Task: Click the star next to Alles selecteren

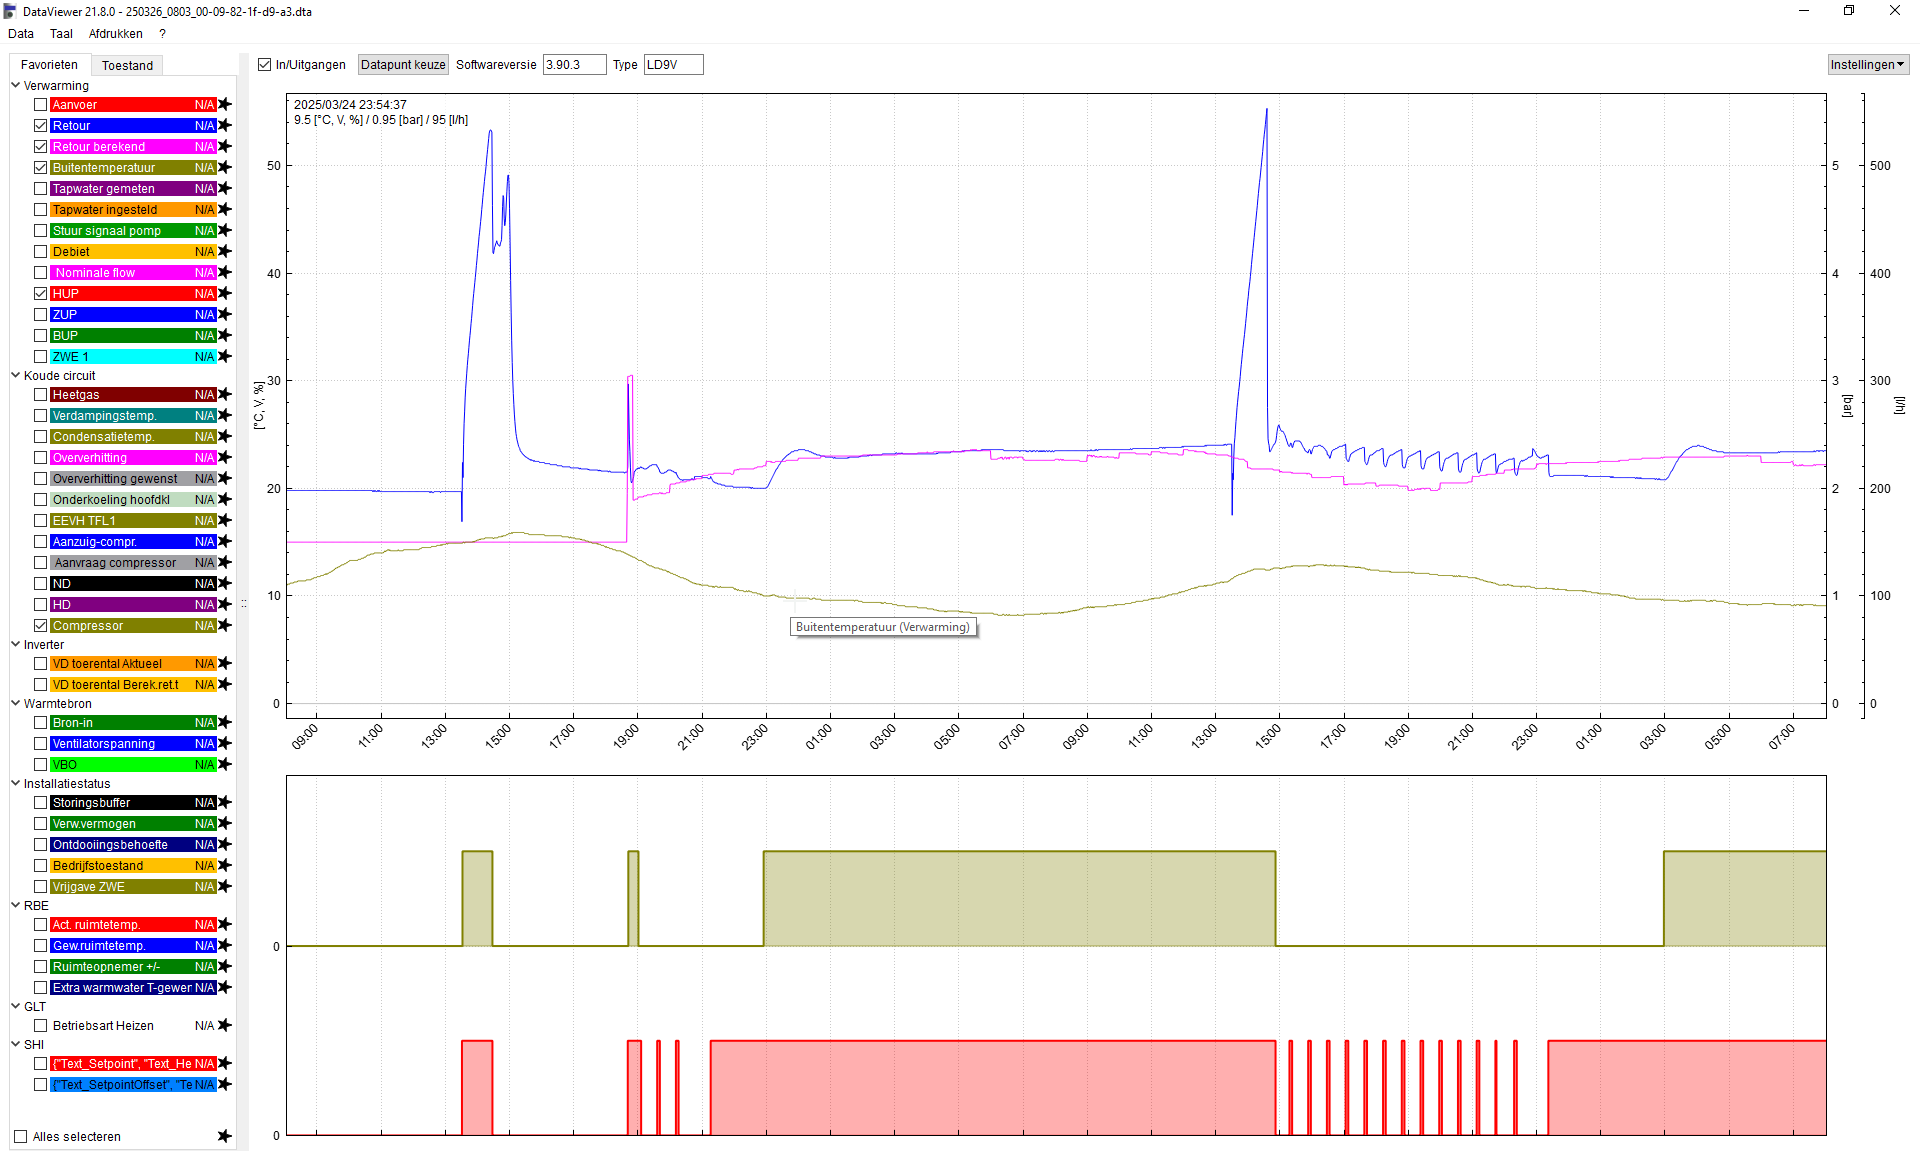Action: click(x=225, y=1136)
